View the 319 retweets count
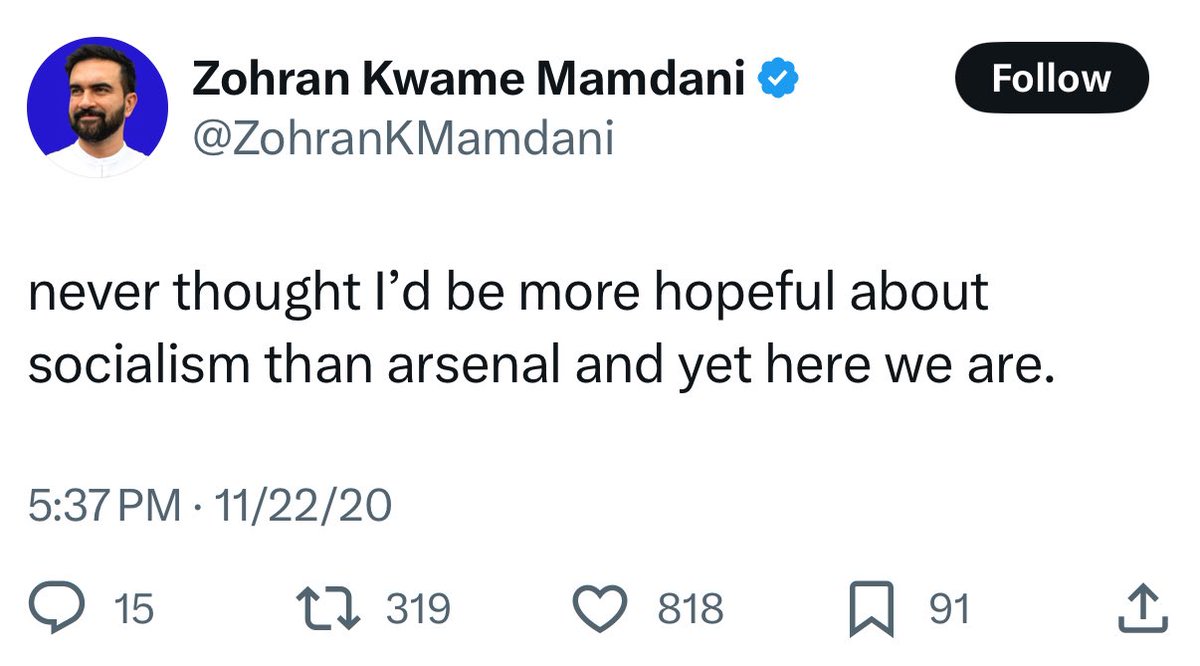The height and width of the screenshot is (666, 1200). click(419, 609)
